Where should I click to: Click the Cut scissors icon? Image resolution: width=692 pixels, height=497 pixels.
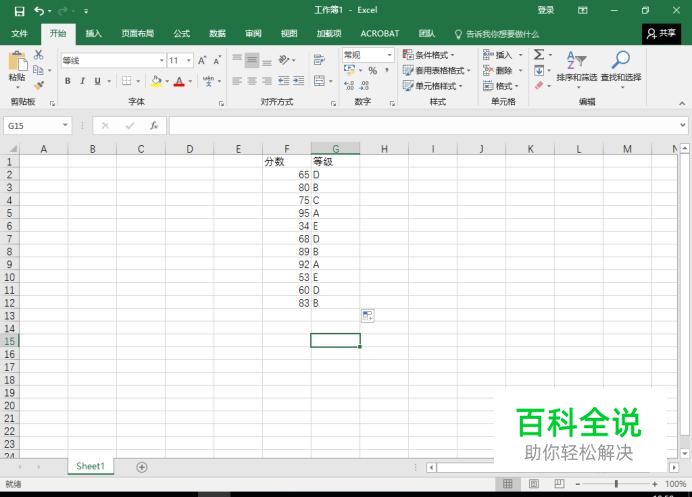(38, 54)
